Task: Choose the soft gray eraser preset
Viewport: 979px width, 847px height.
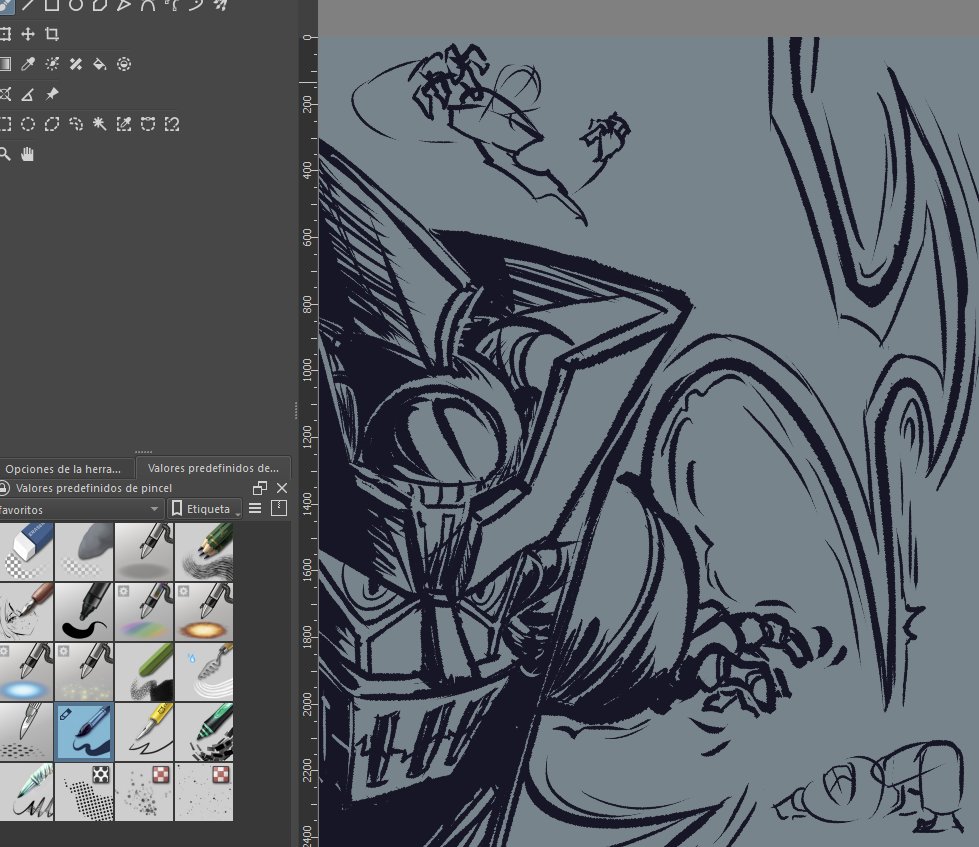Action: (84, 552)
